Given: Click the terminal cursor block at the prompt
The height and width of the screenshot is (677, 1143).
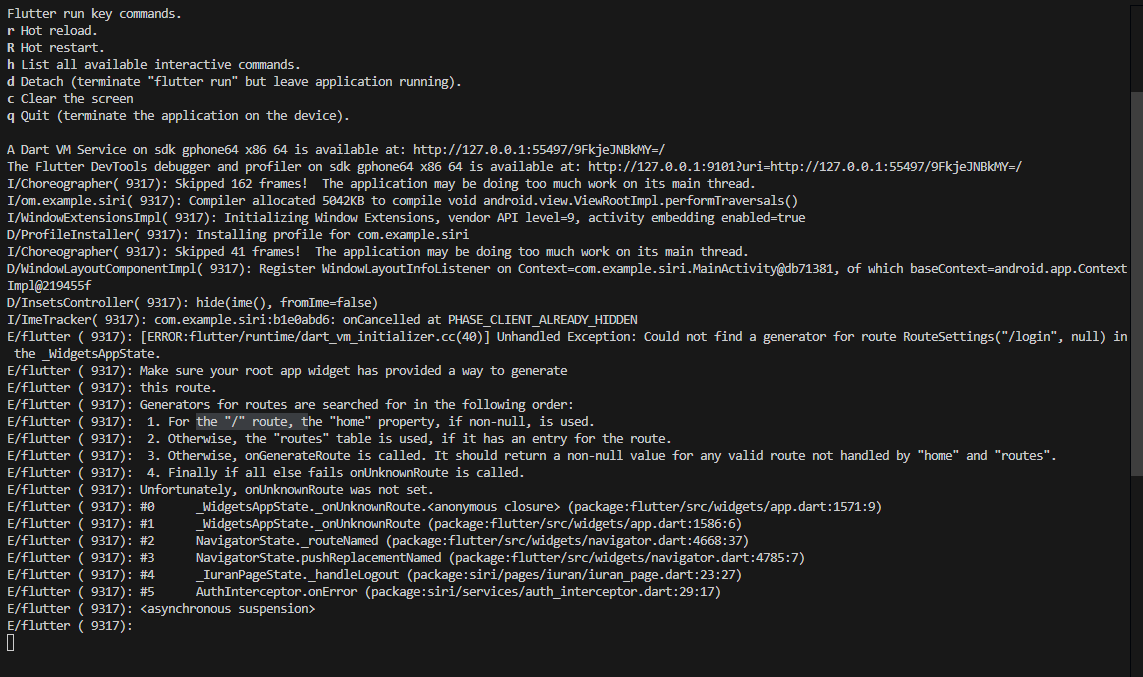Looking at the screenshot, I should tap(11, 642).
